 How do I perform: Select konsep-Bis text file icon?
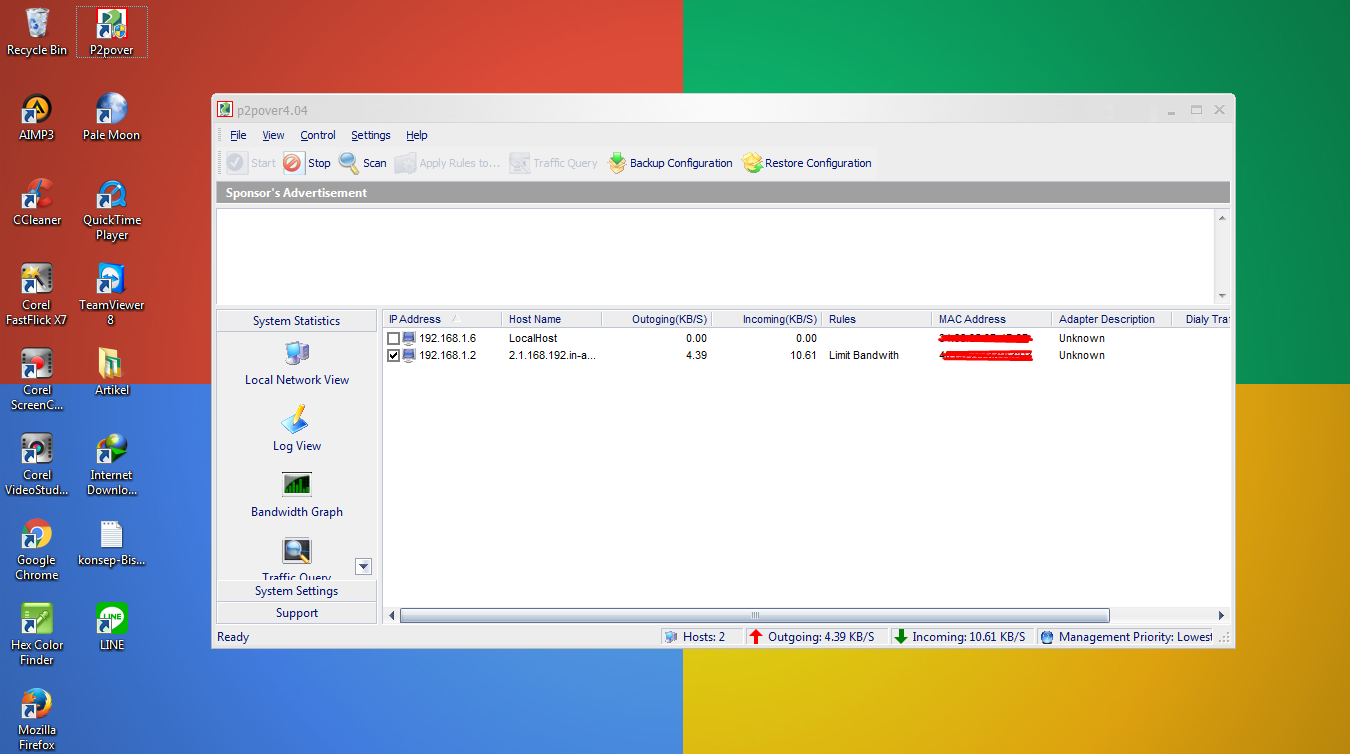(x=111, y=541)
